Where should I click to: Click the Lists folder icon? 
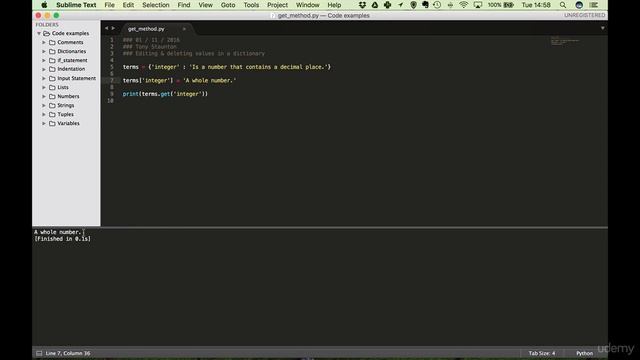tap(52, 87)
